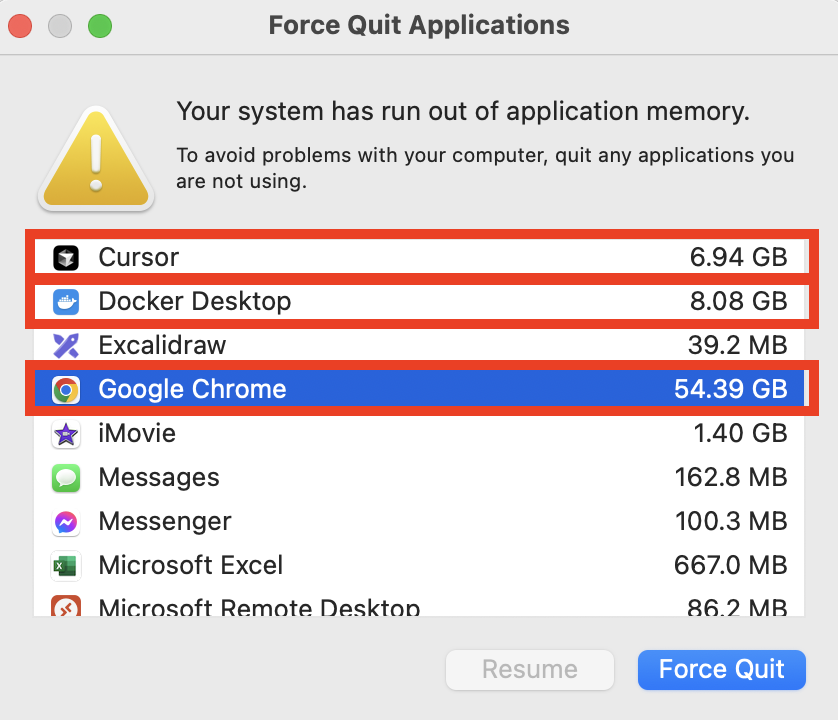Viewport: 838px width, 720px height.
Task: Click the 86.2 MB memory value
Action: [x=737, y=607]
